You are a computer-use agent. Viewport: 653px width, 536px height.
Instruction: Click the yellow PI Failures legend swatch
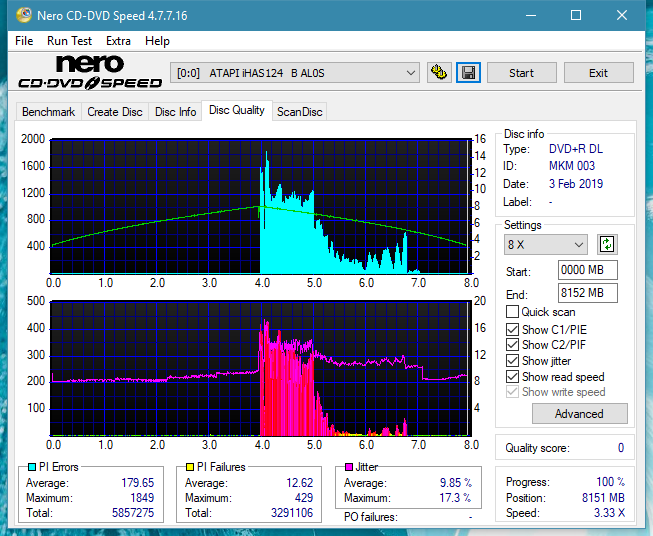tap(190, 467)
